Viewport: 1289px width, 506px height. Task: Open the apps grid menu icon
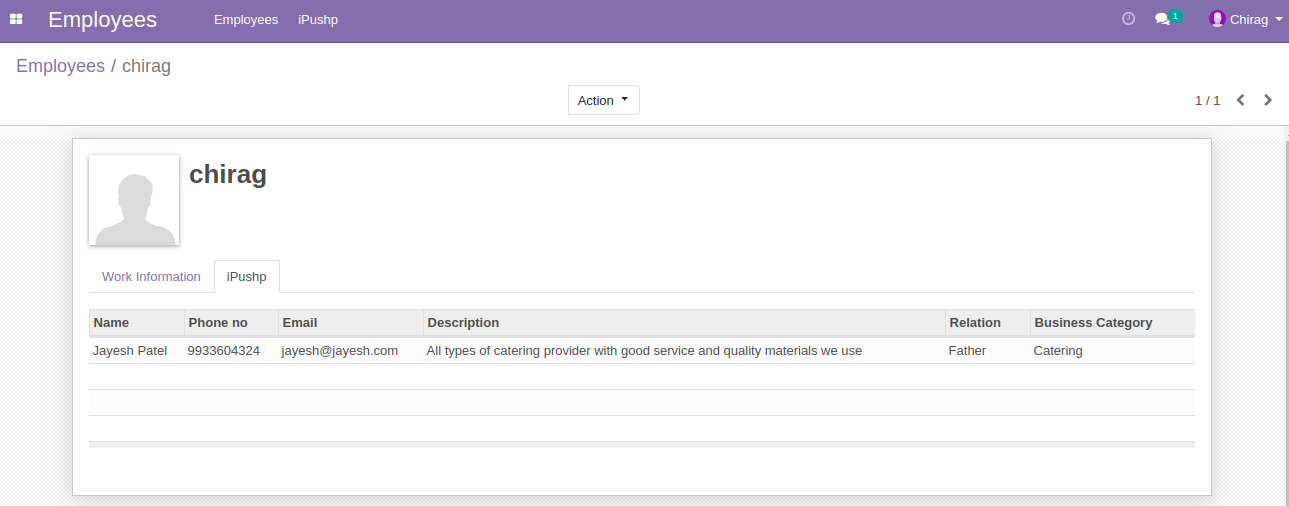coord(16,19)
